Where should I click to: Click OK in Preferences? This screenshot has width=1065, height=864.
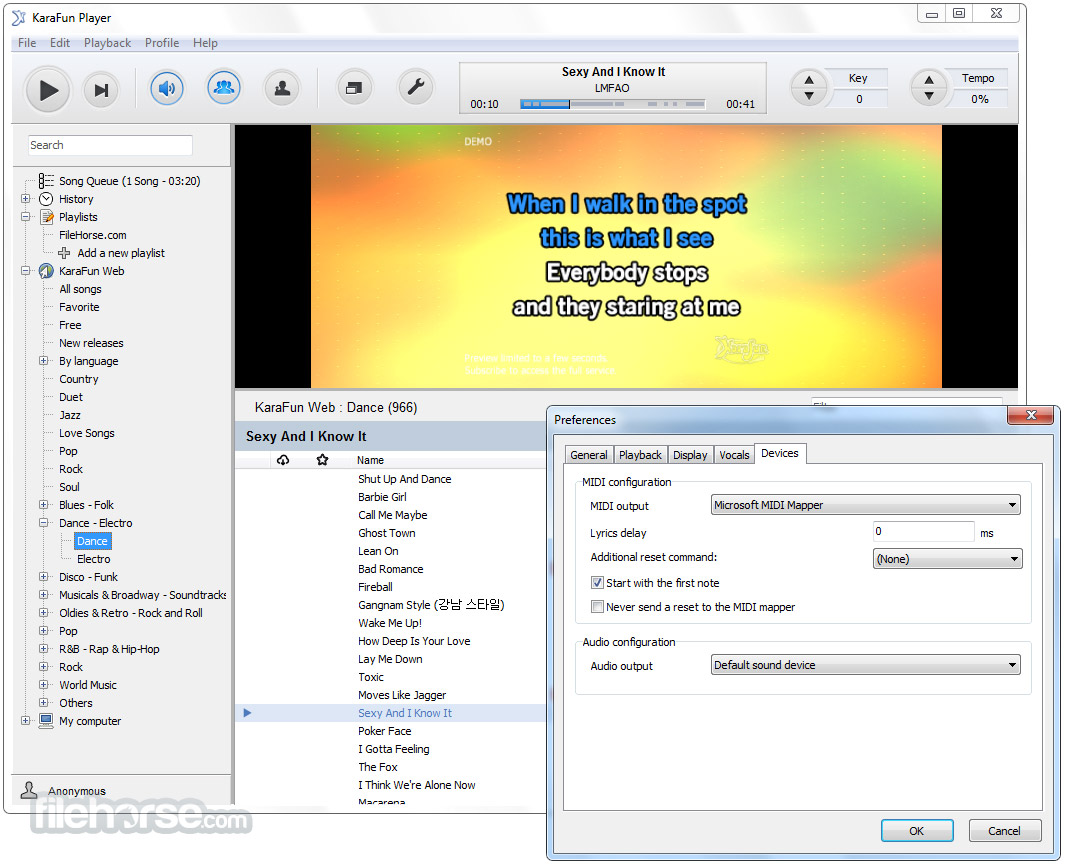[917, 831]
